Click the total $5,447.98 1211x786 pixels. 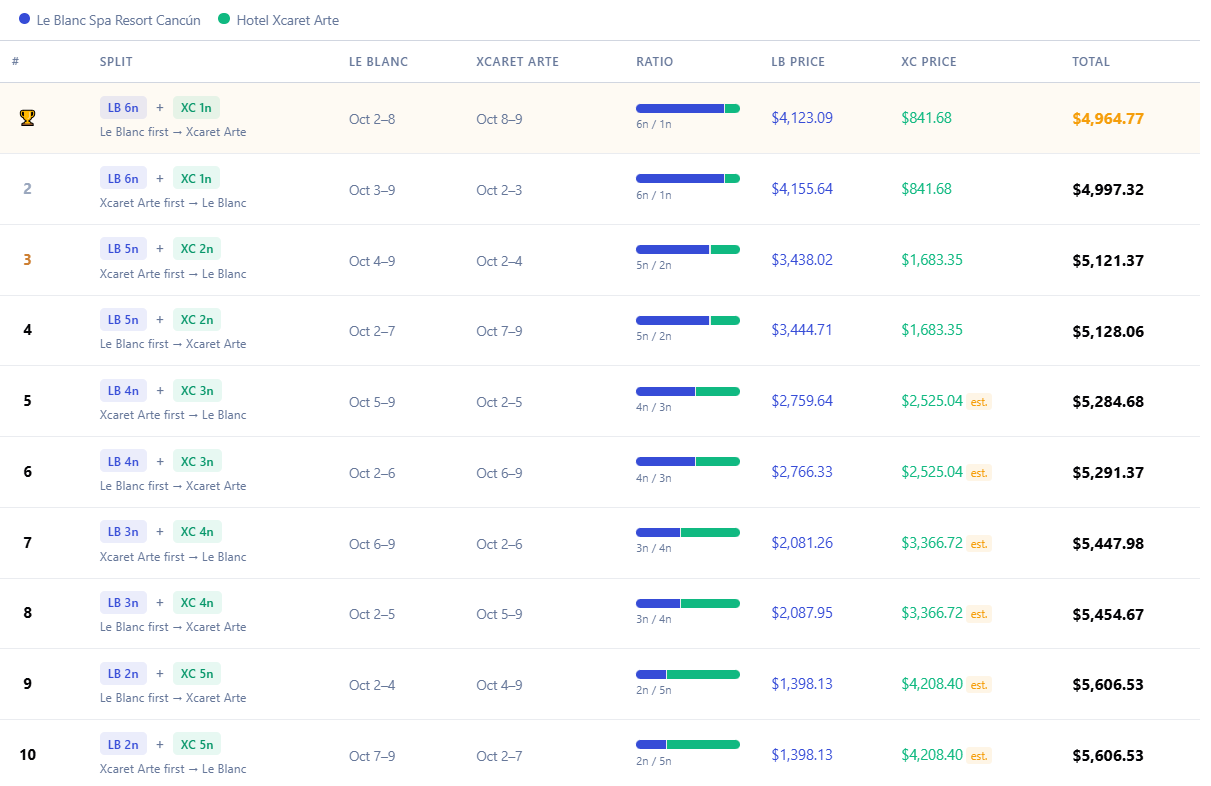1108,544
